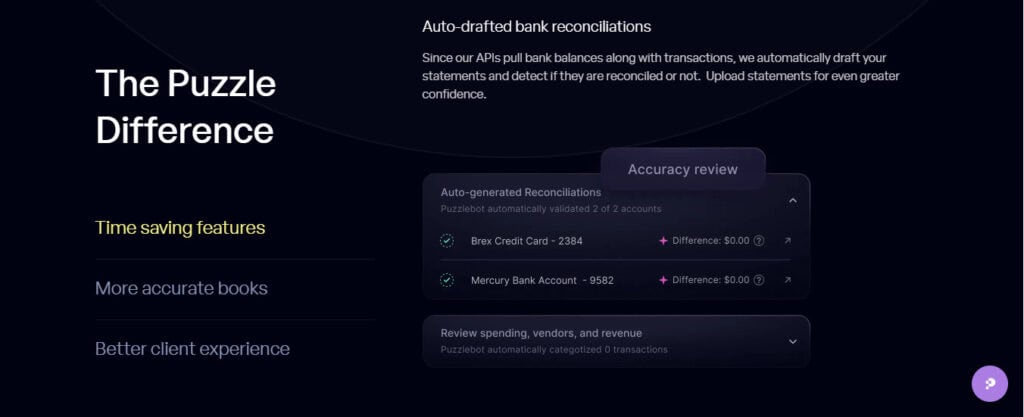This screenshot has height=417, width=1024.
Task: Click the Auto-generated Reconciliations header
Action: [520, 193]
